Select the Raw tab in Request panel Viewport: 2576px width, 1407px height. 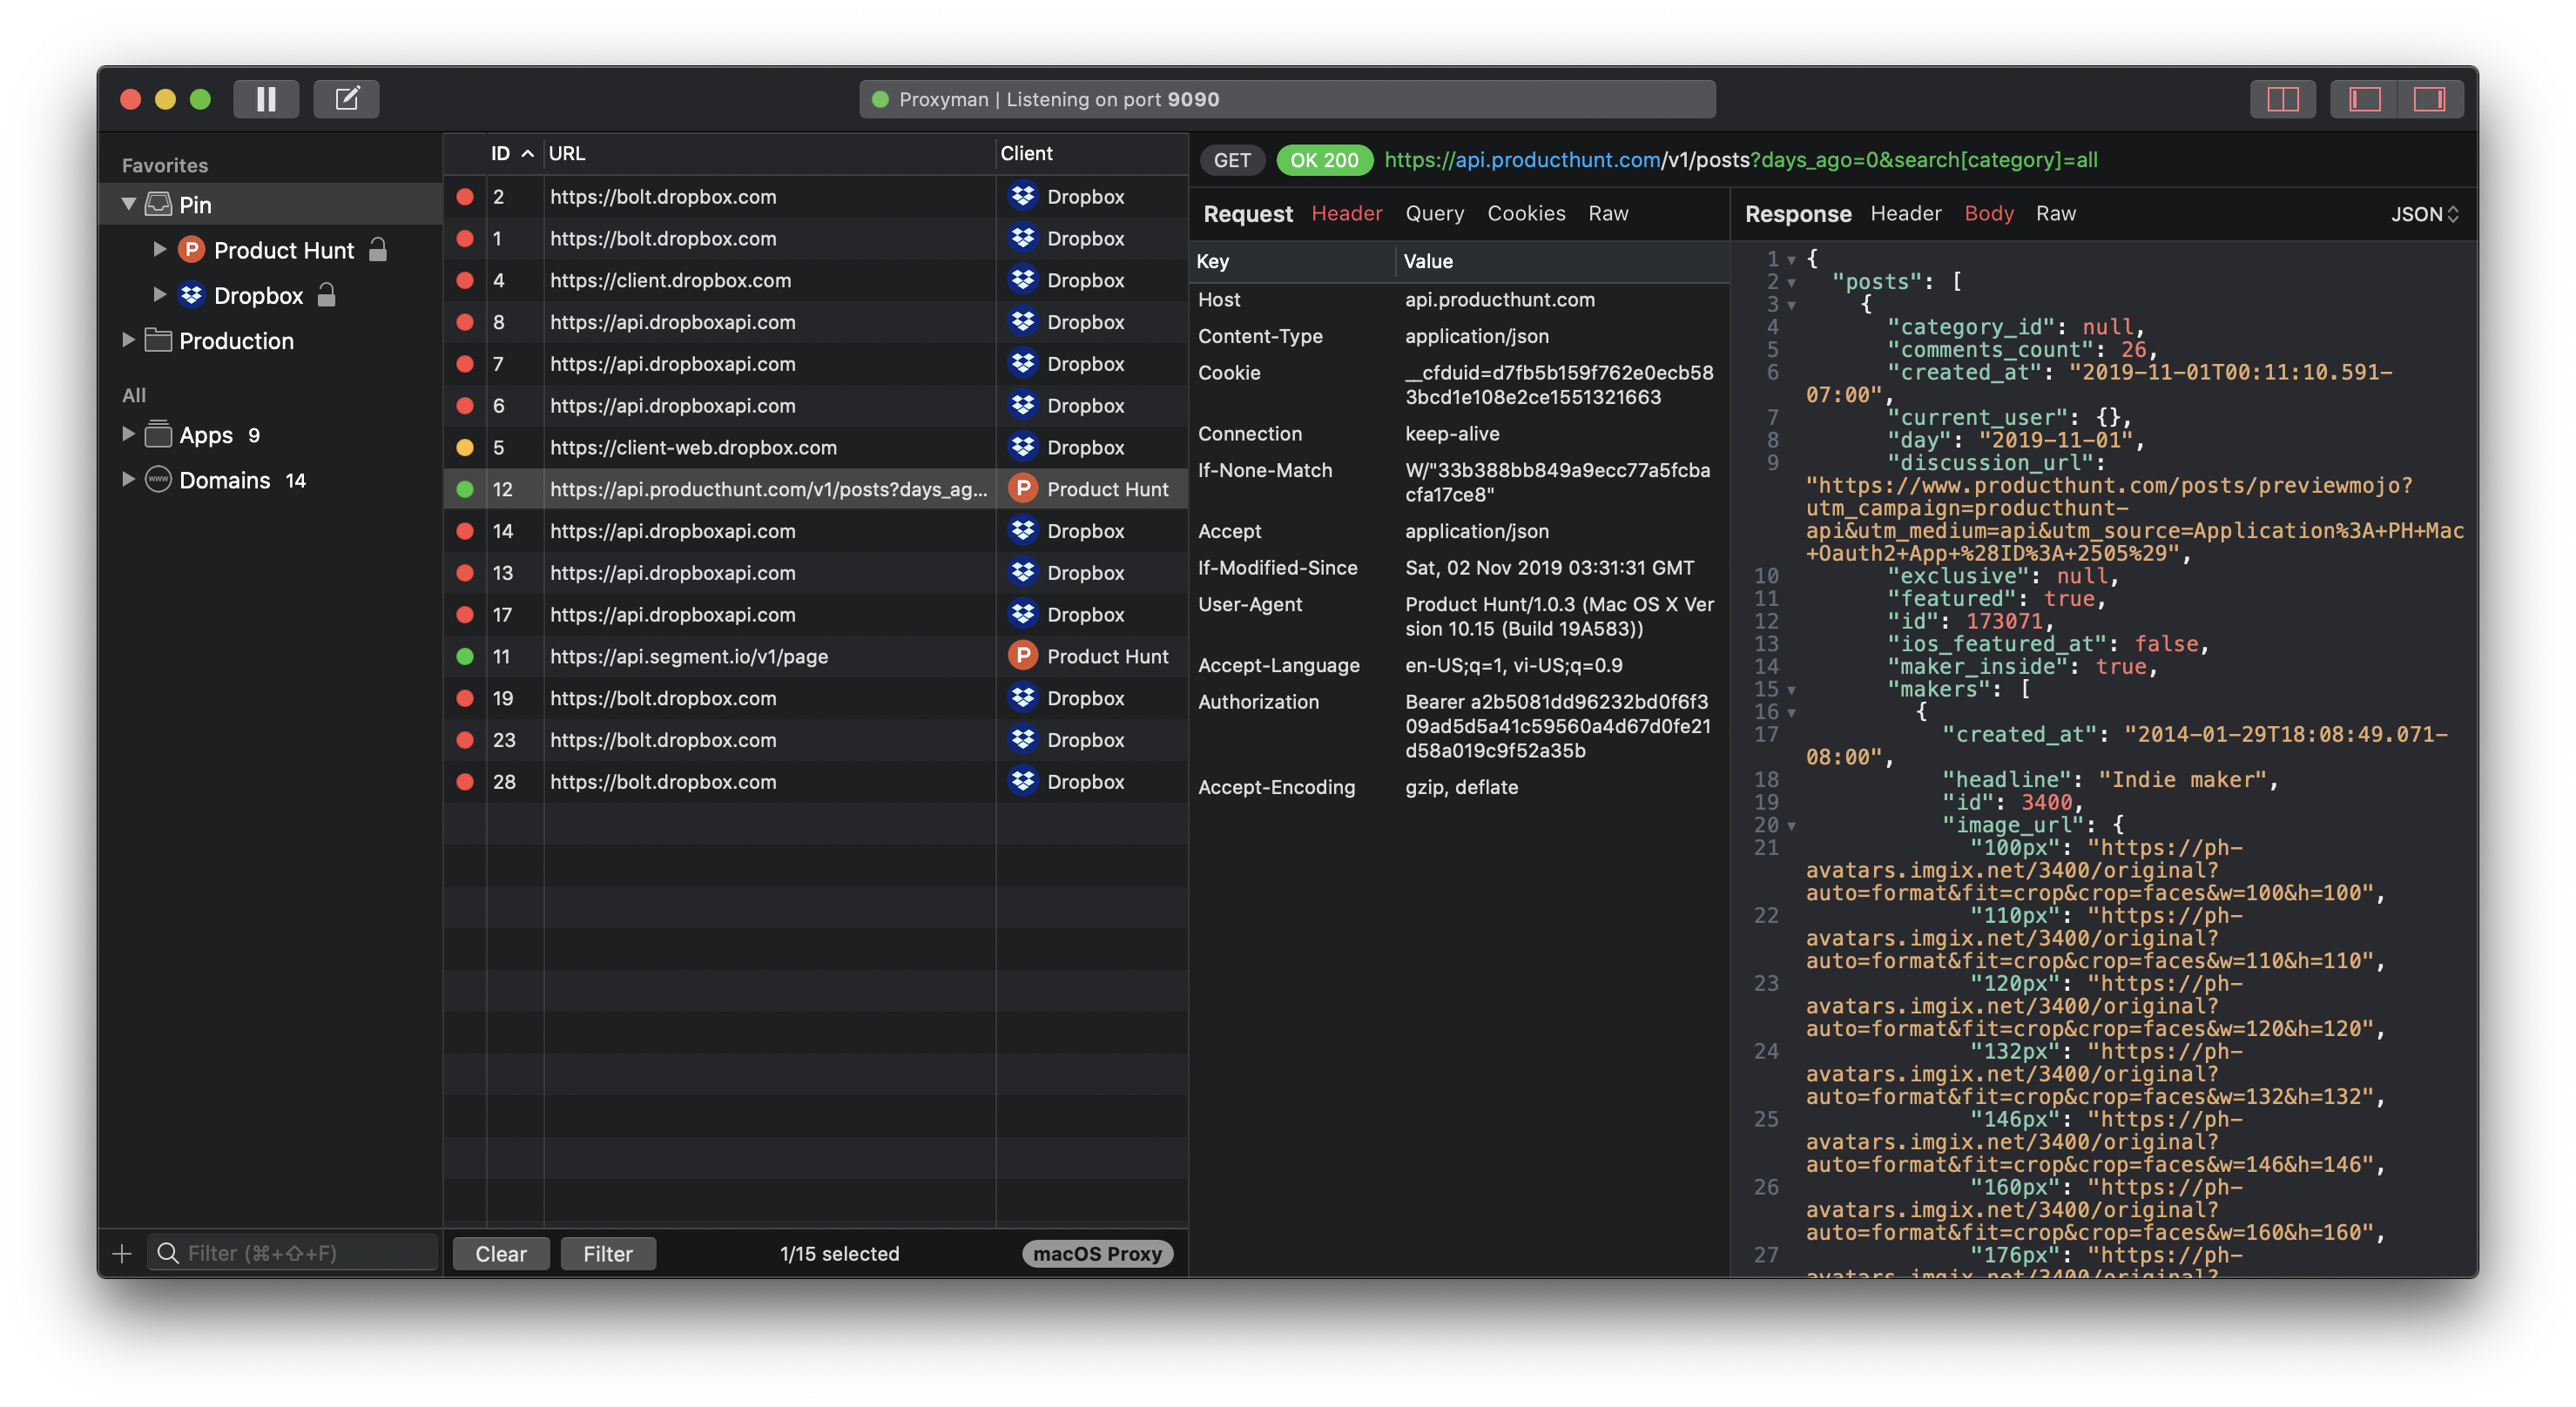(1608, 213)
